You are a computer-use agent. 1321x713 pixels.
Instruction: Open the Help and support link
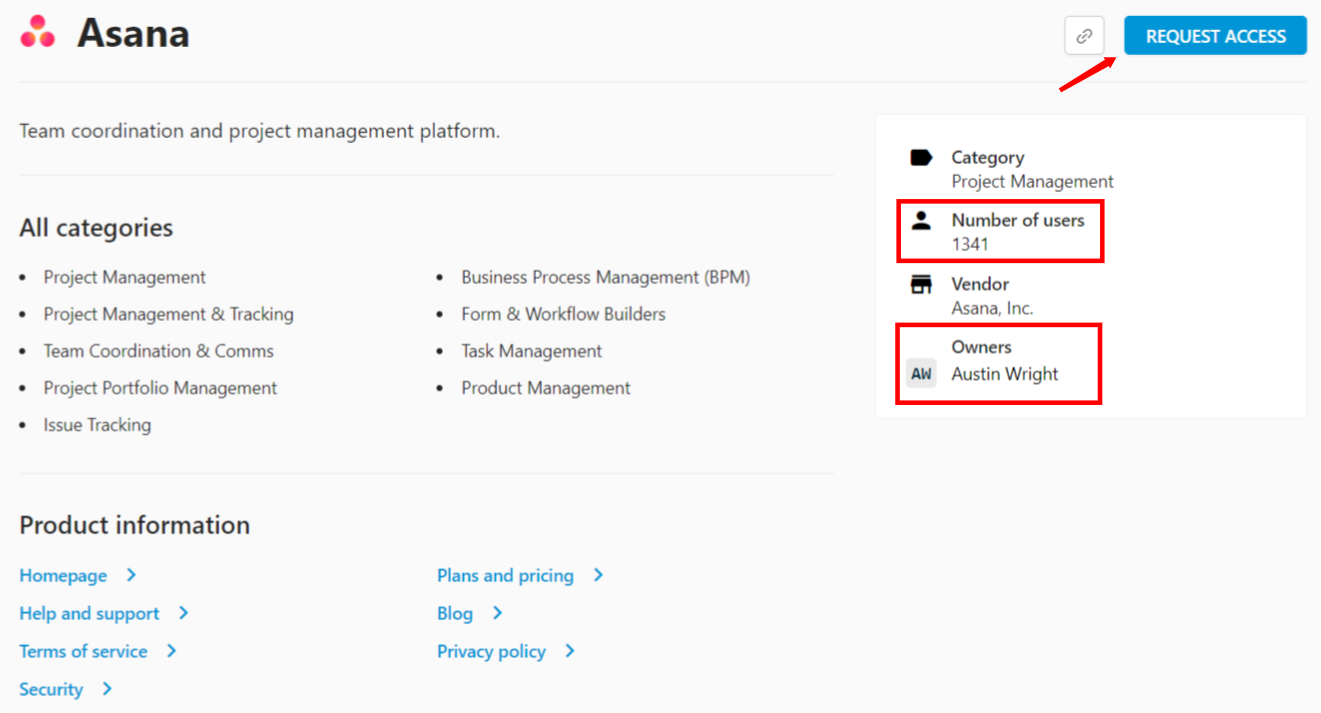pyautogui.click(x=89, y=614)
